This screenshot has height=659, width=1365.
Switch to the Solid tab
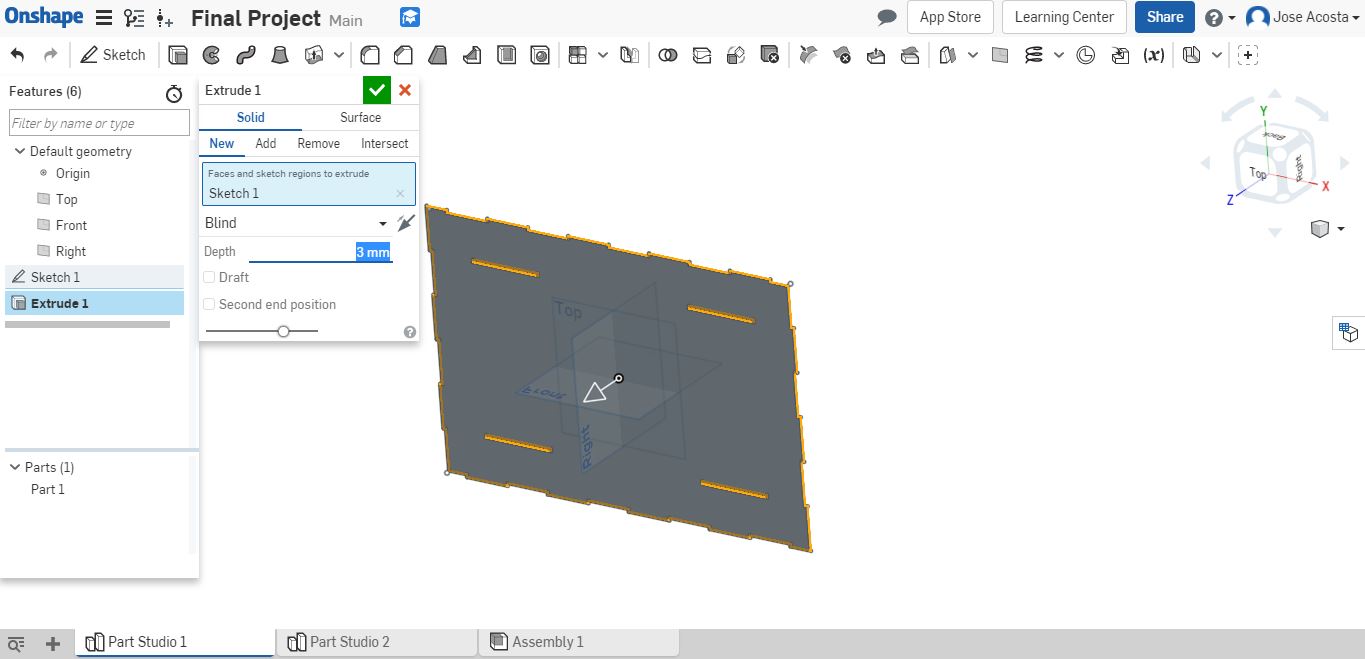click(x=250, y=117)
